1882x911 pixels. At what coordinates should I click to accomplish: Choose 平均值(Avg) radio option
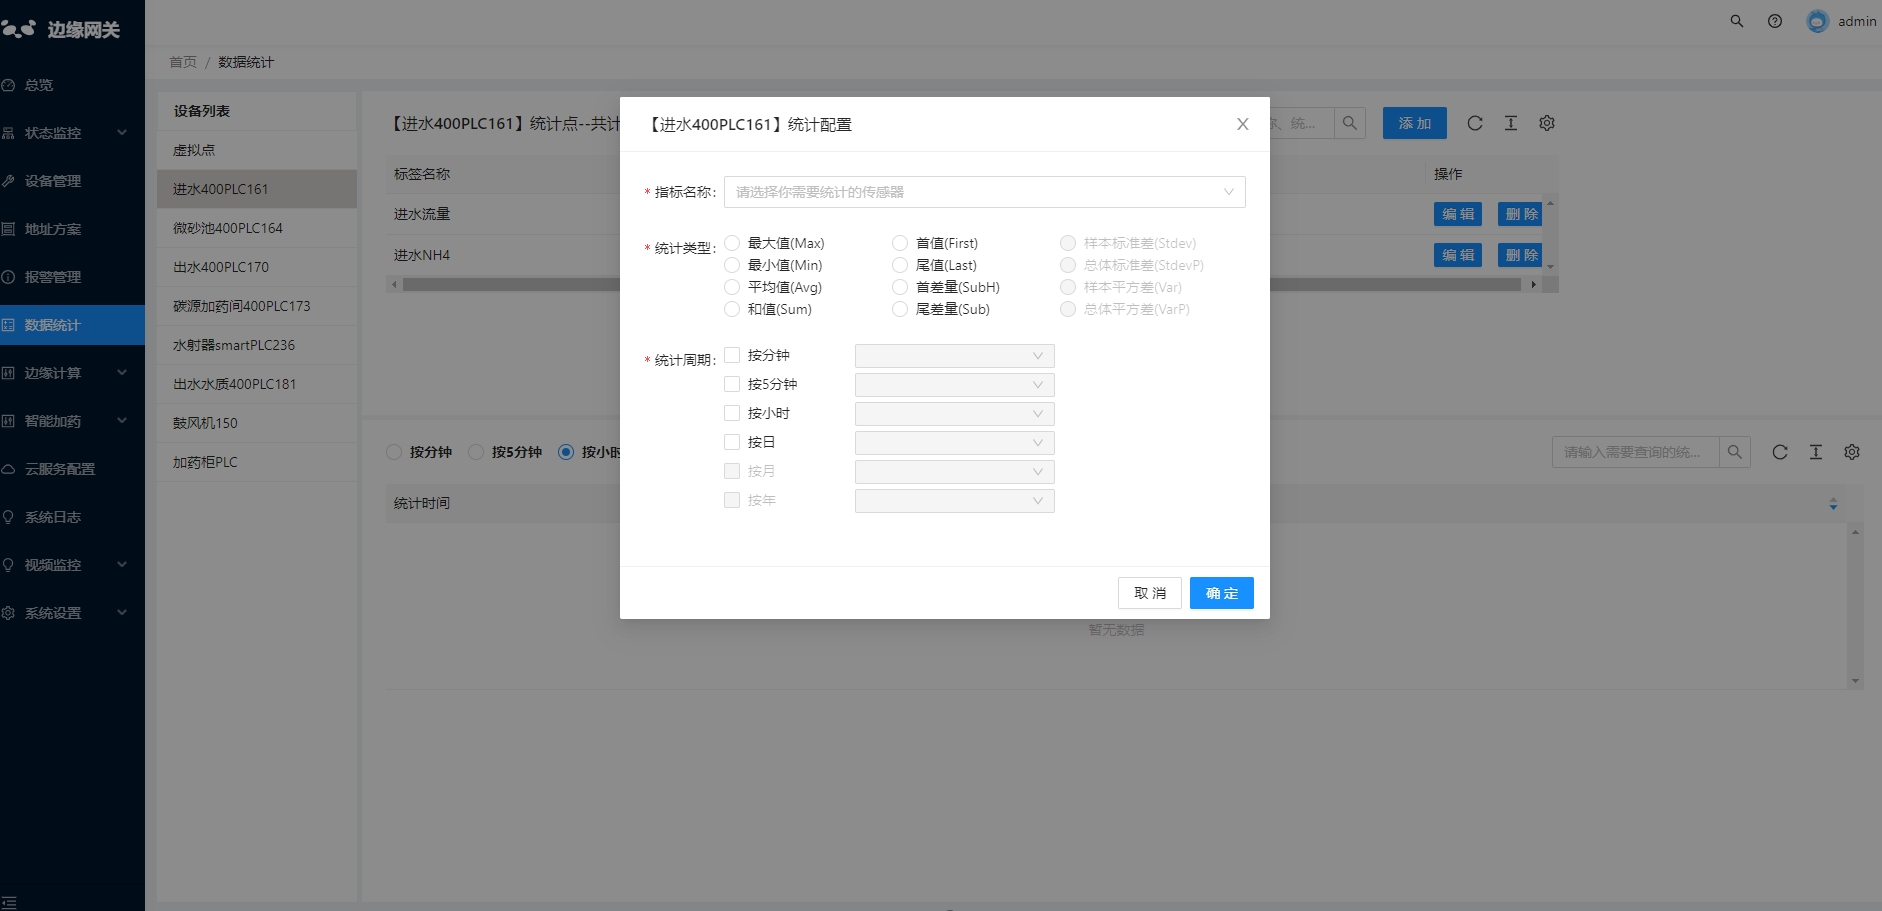click(x=732, y=287)
